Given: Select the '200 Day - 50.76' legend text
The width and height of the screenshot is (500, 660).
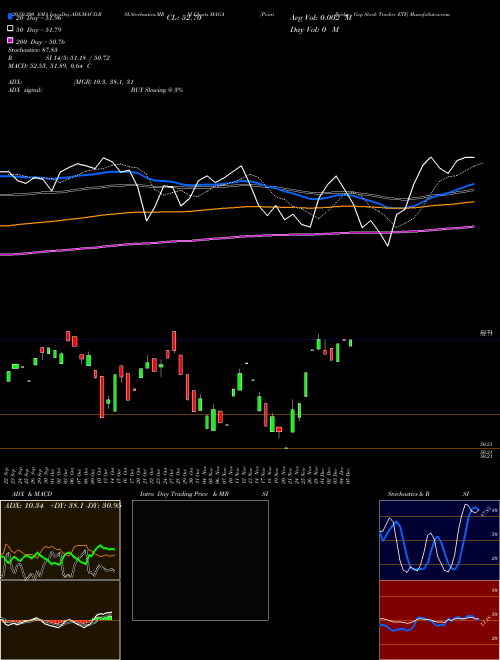Looking at the screenshot, I should click(40, 42).
